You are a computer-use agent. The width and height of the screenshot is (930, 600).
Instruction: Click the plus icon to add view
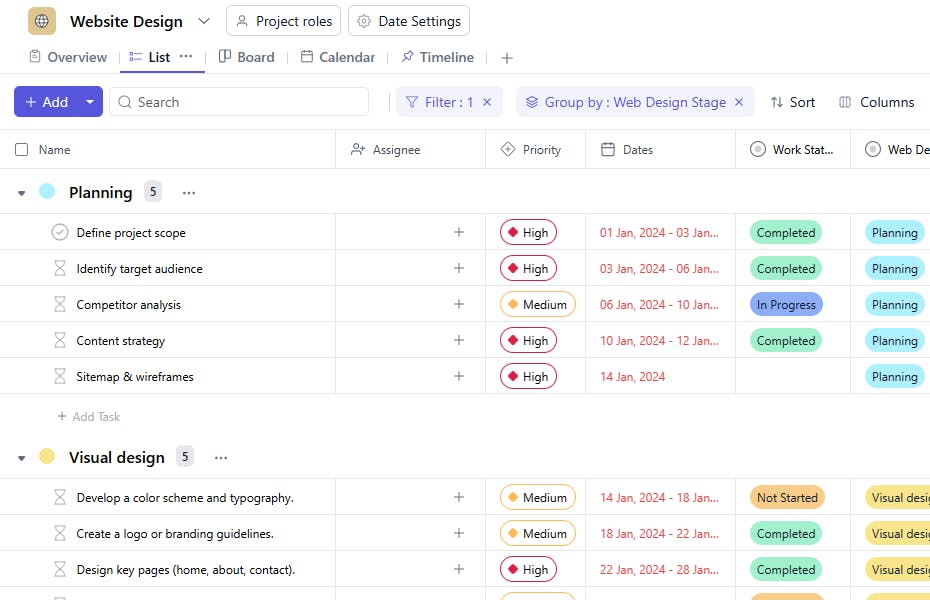507,58
